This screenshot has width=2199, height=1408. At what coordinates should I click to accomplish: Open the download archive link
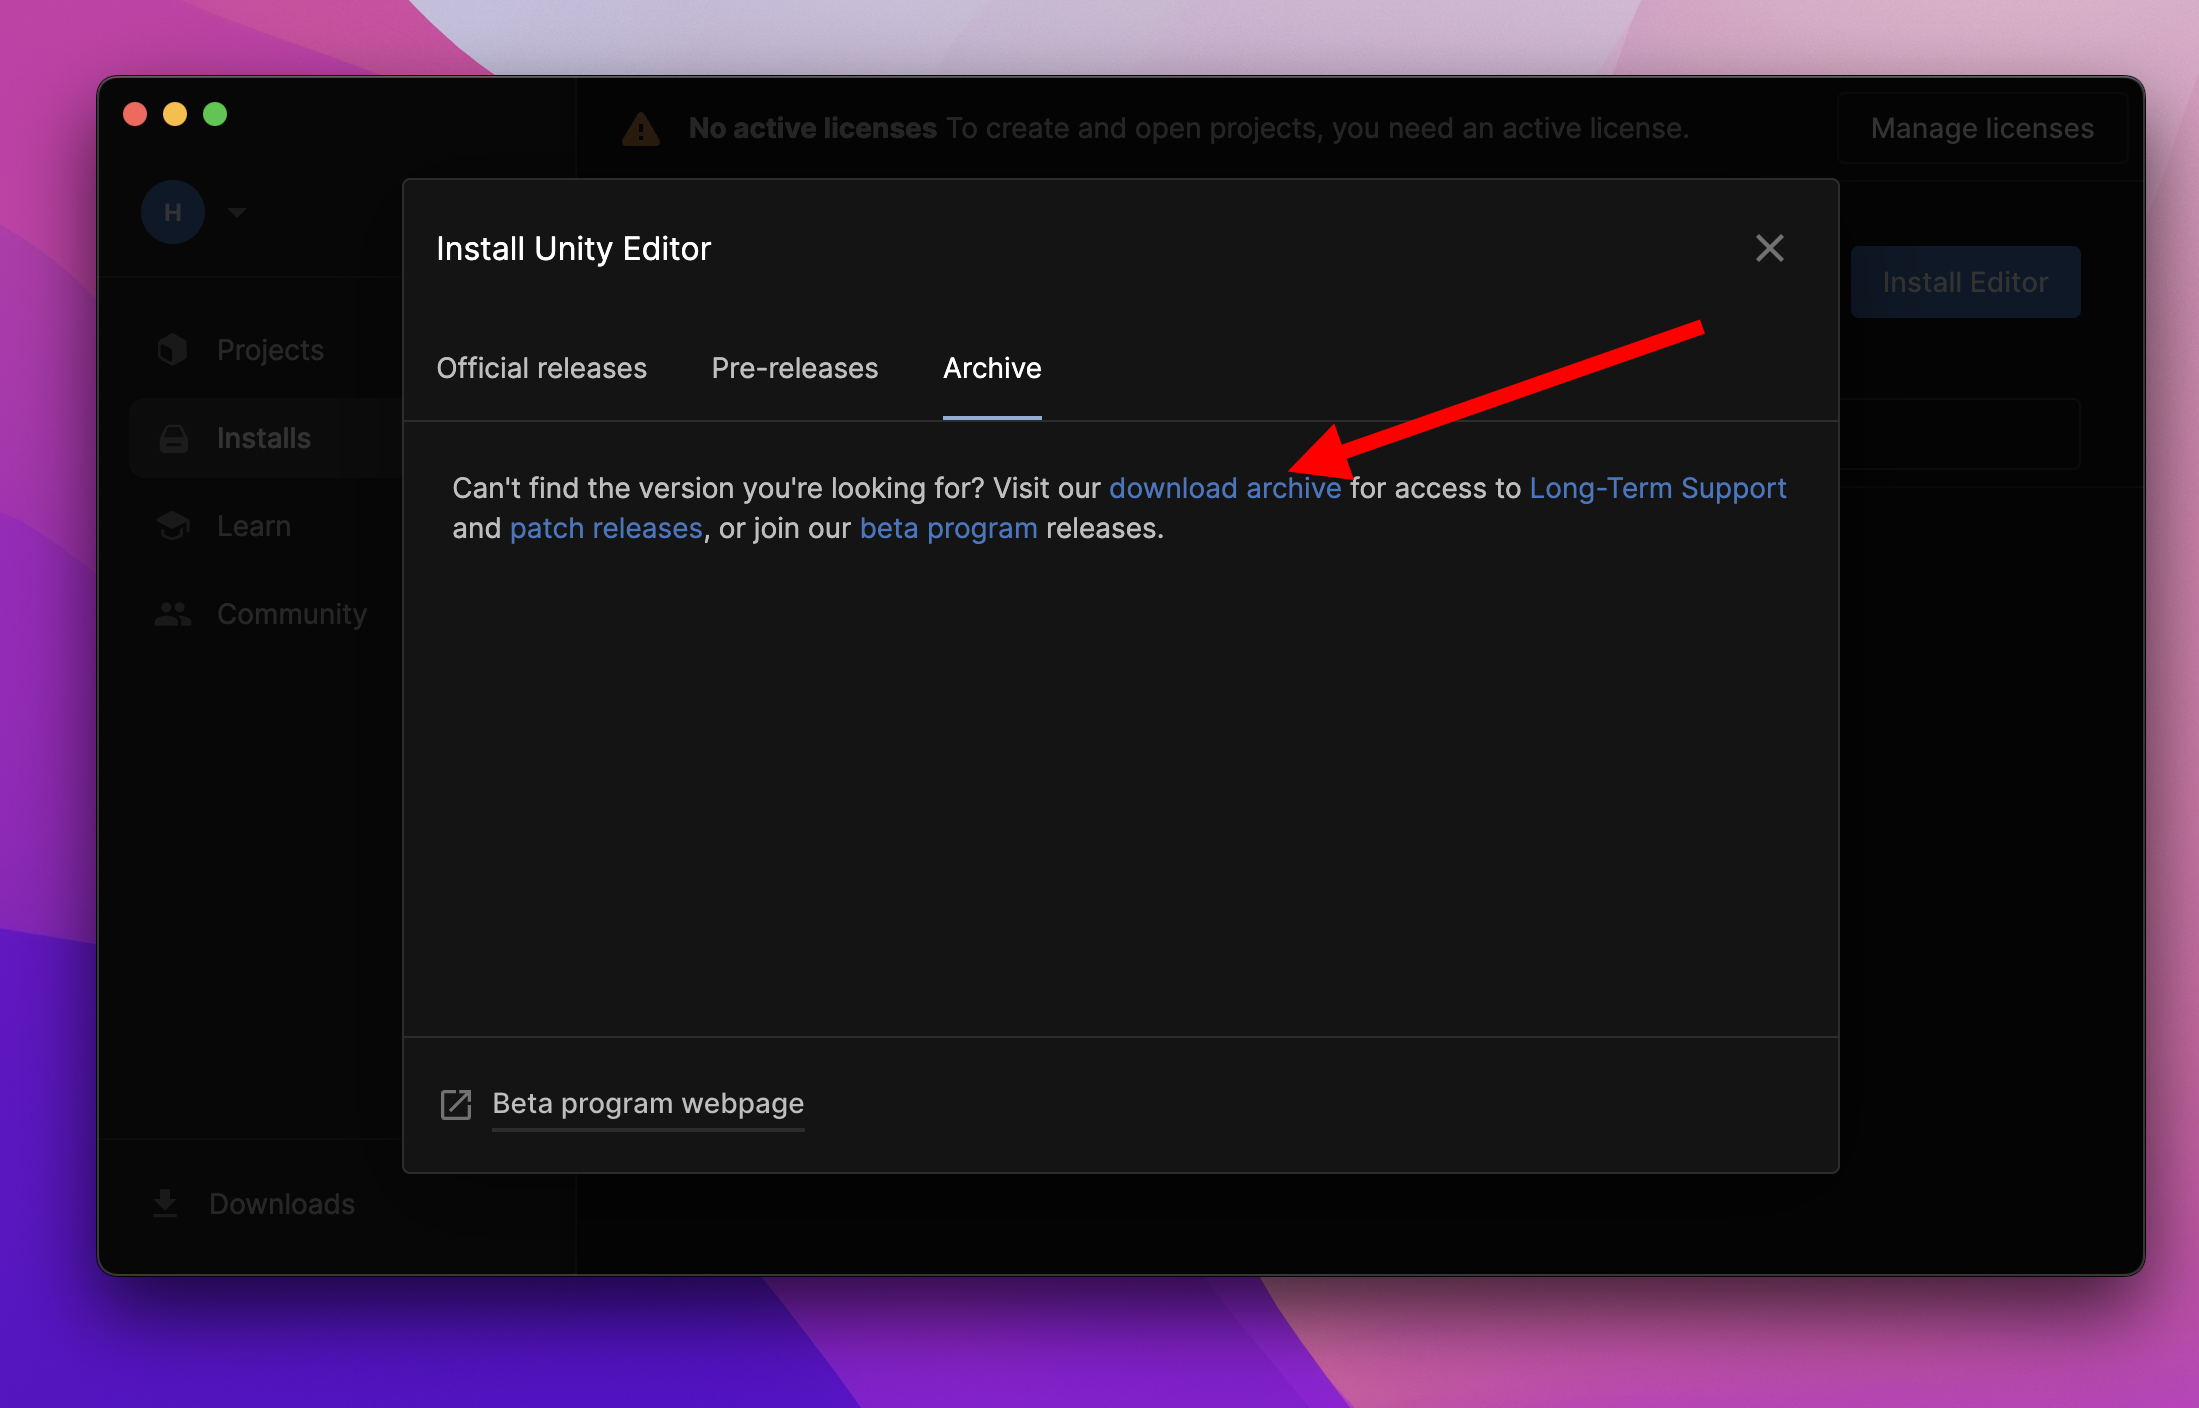coord(1224,488)
